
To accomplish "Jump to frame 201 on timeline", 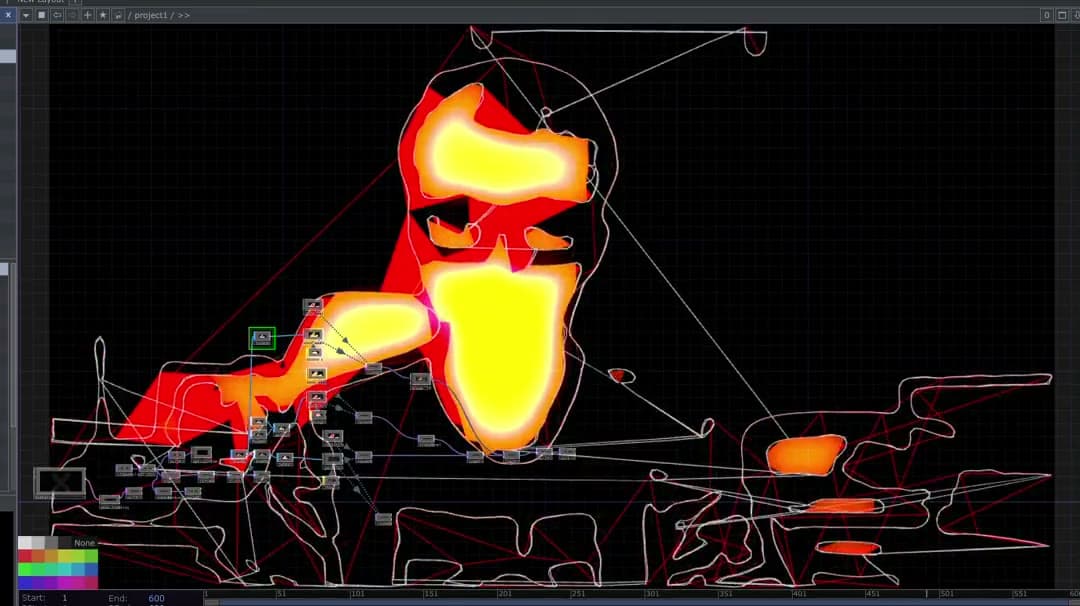I will click(504, 594).
